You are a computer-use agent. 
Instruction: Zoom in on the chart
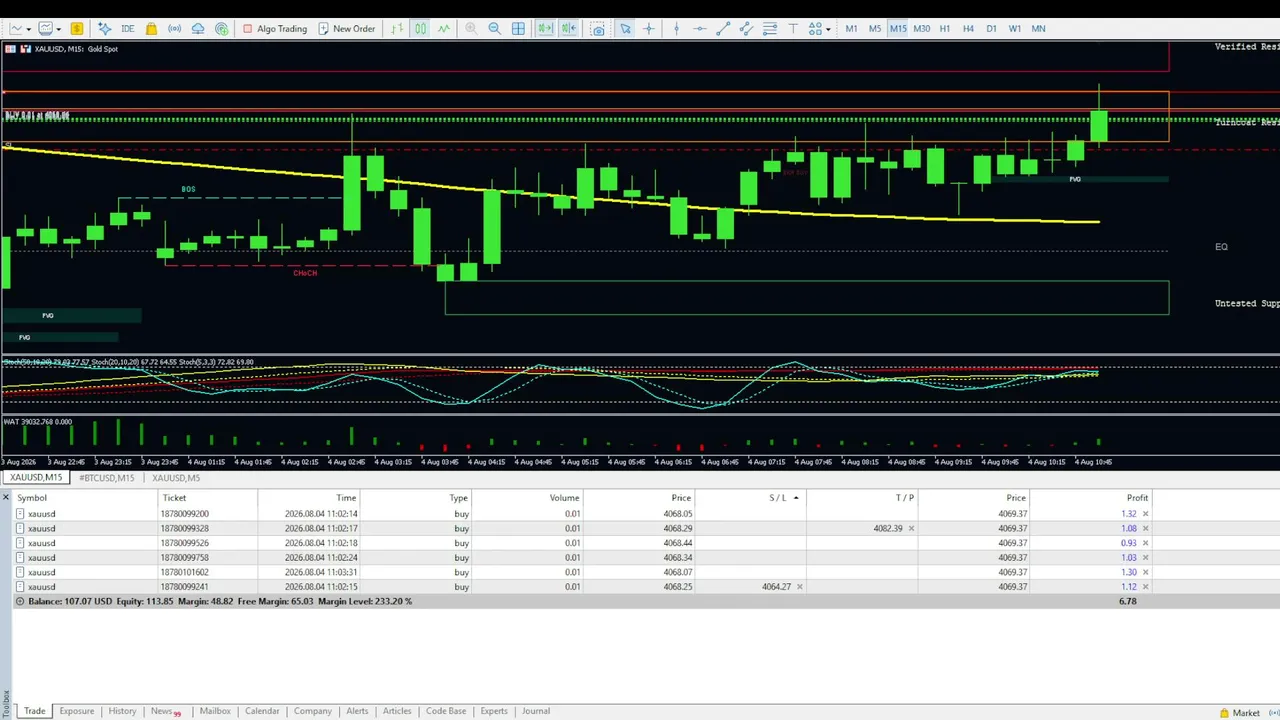click(x=471, y=29)
